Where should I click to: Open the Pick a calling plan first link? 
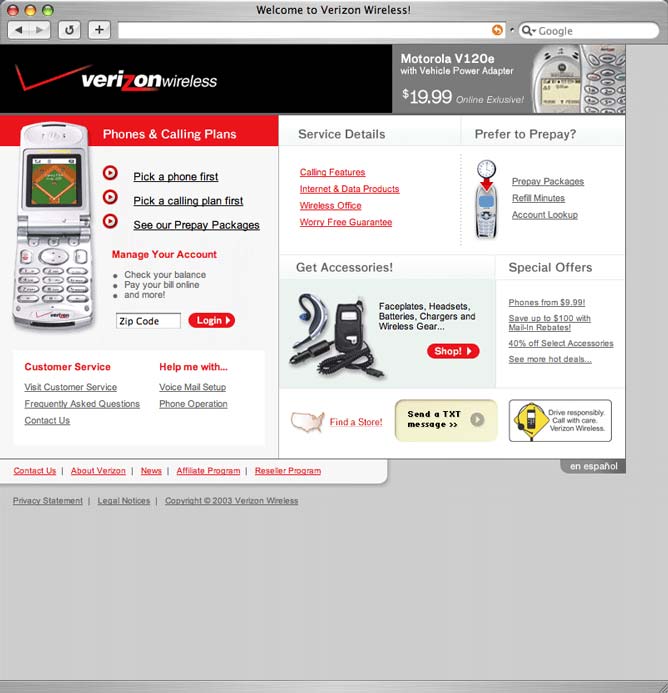click(188, 201)
